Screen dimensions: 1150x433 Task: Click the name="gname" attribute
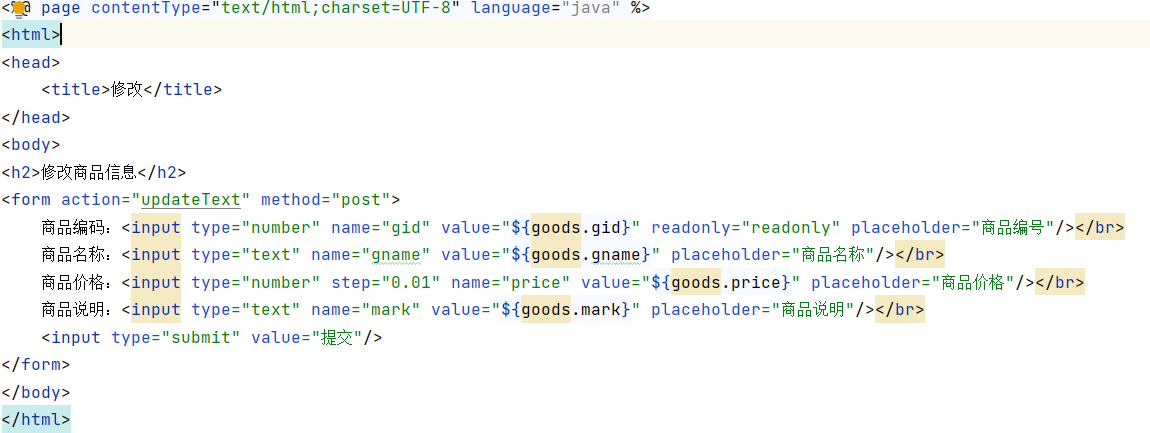[x=371, y=255]
